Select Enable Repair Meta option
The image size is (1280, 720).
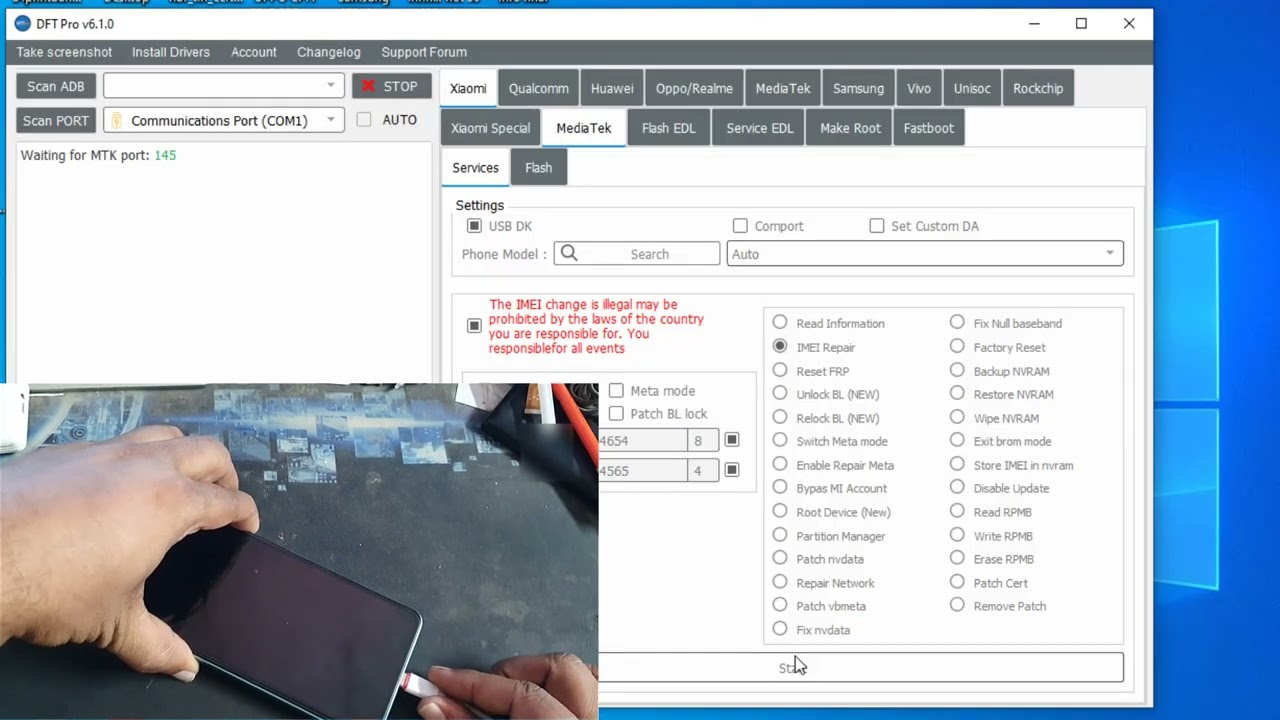[x=780, y=464]
